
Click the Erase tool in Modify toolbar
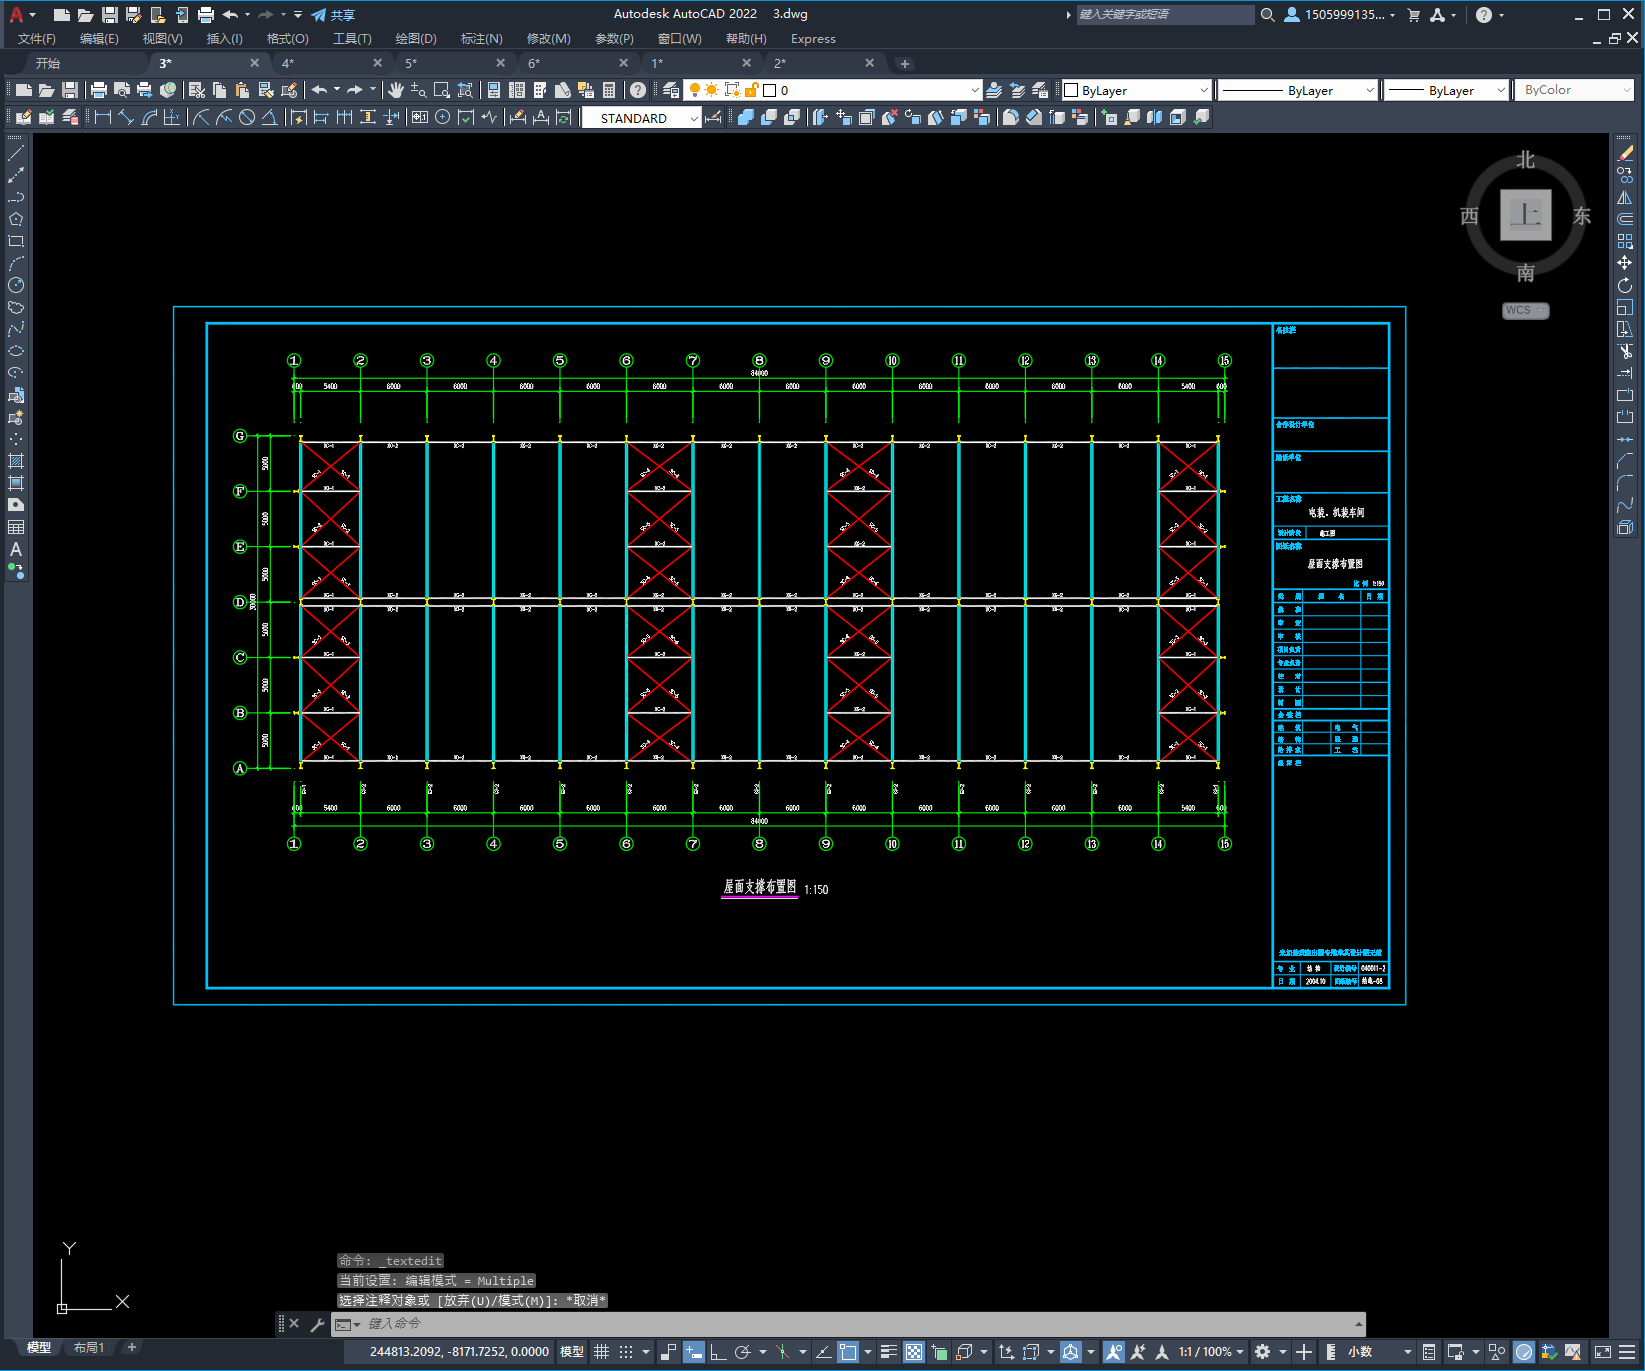pos(1625,153)
